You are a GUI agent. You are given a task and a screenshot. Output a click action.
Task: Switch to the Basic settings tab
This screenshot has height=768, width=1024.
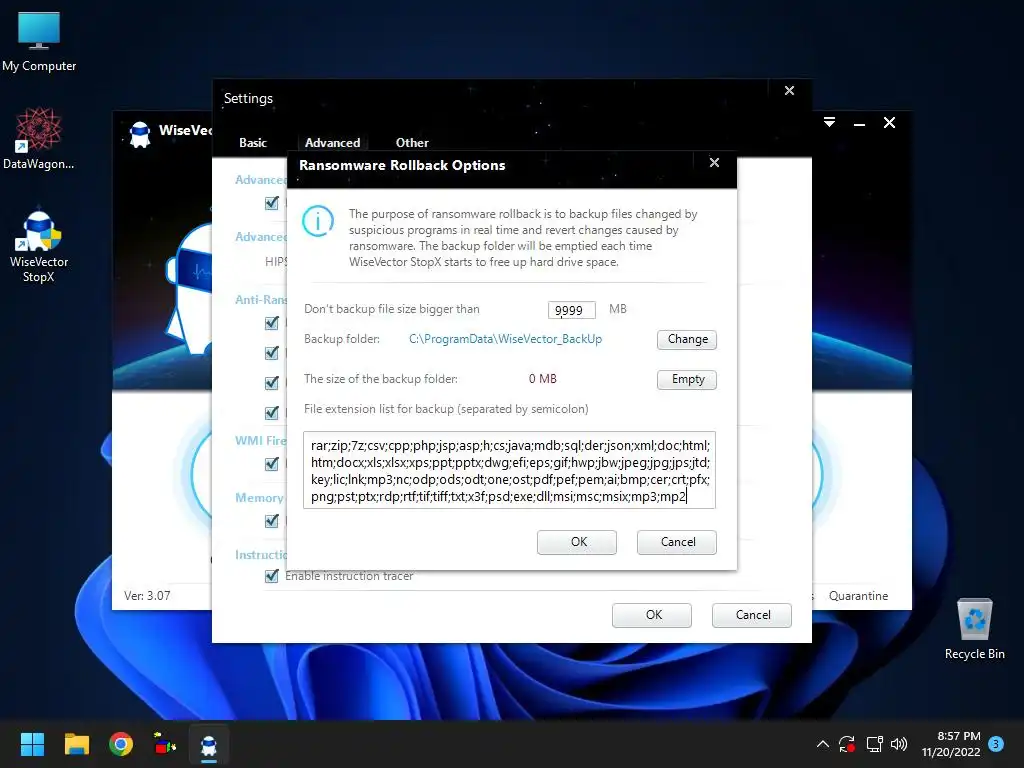click(x=253, y=142)
